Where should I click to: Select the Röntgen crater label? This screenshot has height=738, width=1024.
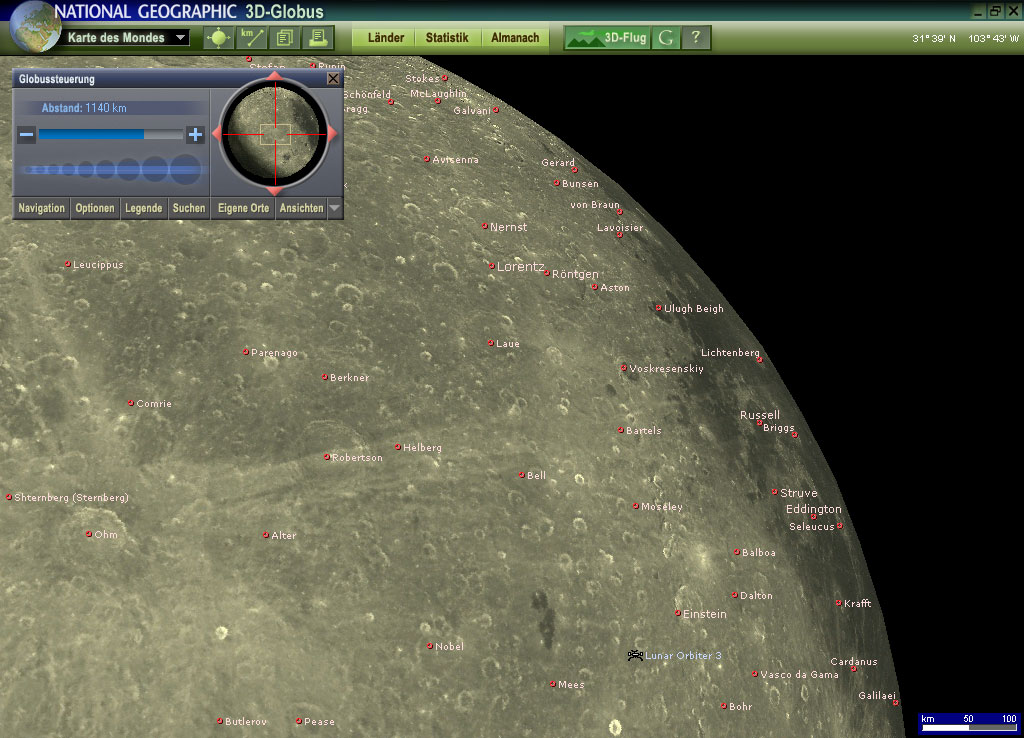coord(575,274)
